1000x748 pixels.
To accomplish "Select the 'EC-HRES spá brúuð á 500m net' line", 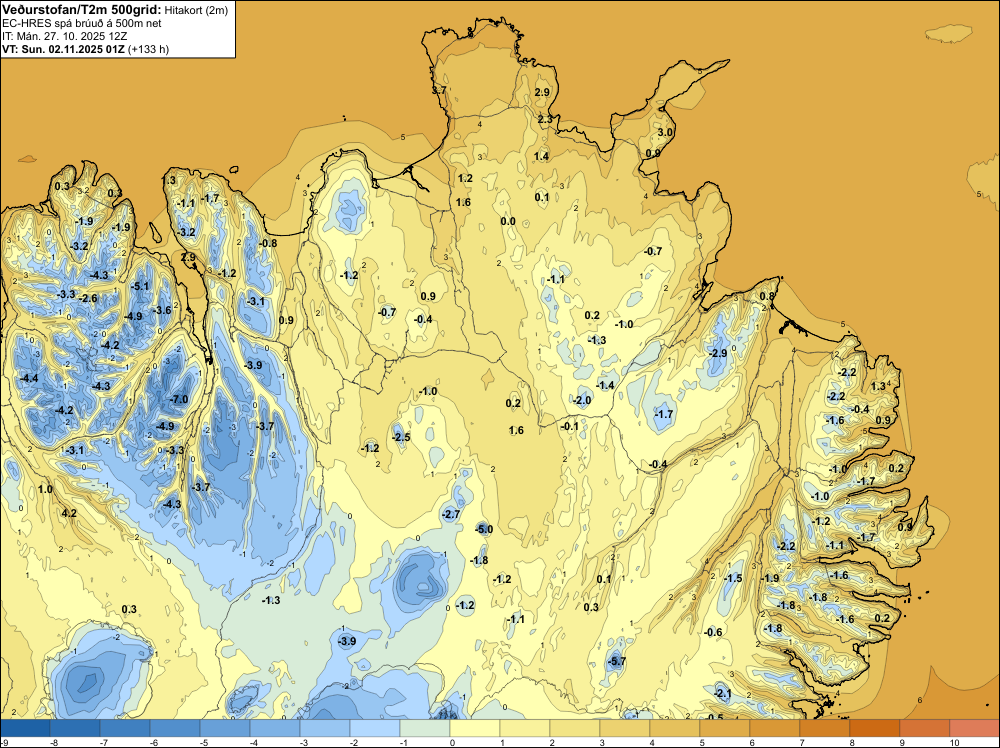I will [82, 23].
